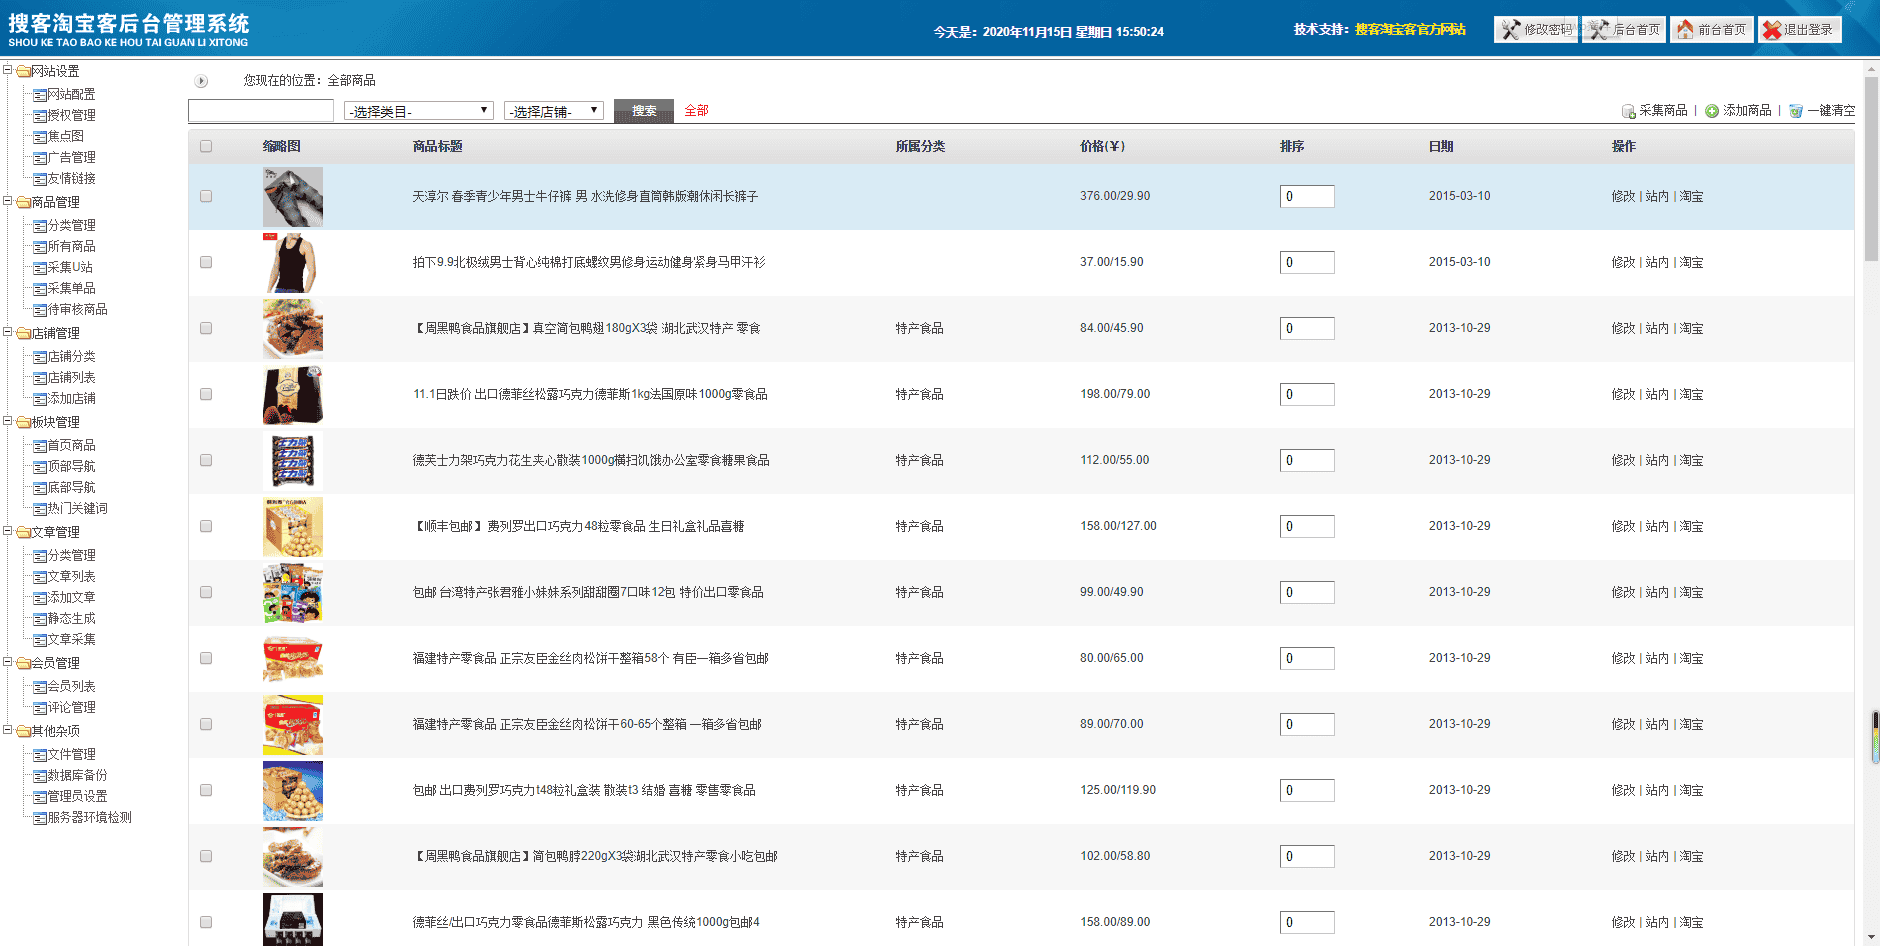Click the 搜索 search button
This screenshot has height=946, width=1880.
[643, 110]
